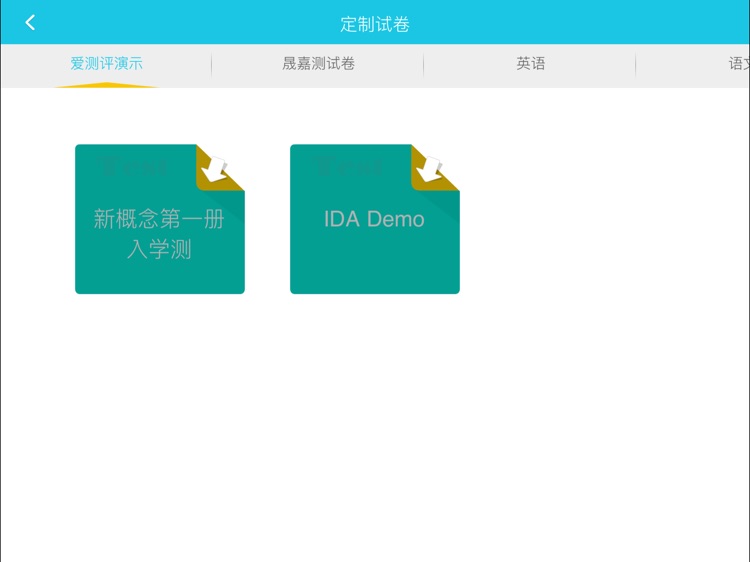Open the 英语 tab
Viewport: 750px width, 562px height.
pyautogui.click(x=530, y=64)
